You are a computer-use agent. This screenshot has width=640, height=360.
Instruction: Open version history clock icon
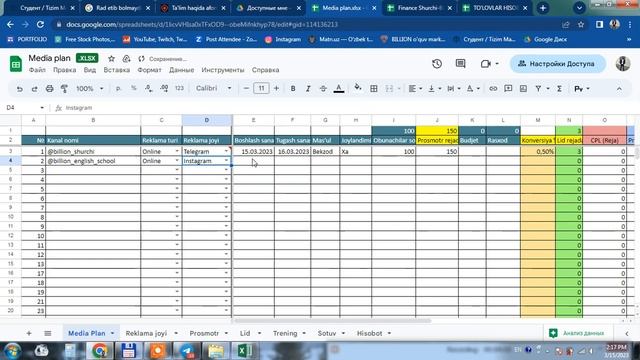tap(437, 64)
